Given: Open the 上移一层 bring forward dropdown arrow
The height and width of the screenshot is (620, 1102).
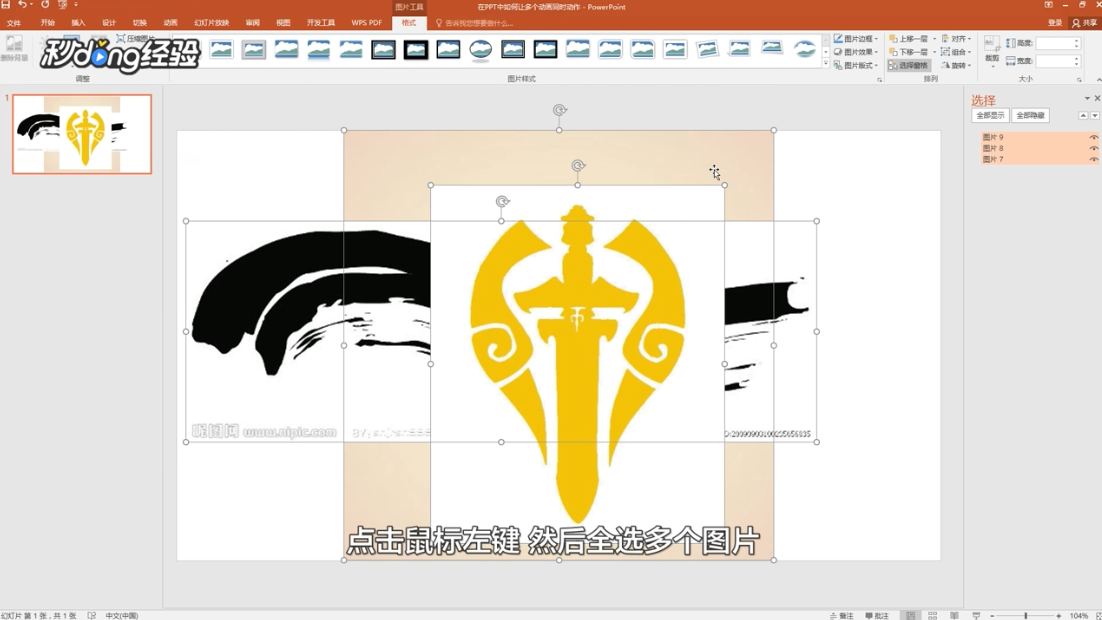Looking at the screenshot, I should coord(934,39).
